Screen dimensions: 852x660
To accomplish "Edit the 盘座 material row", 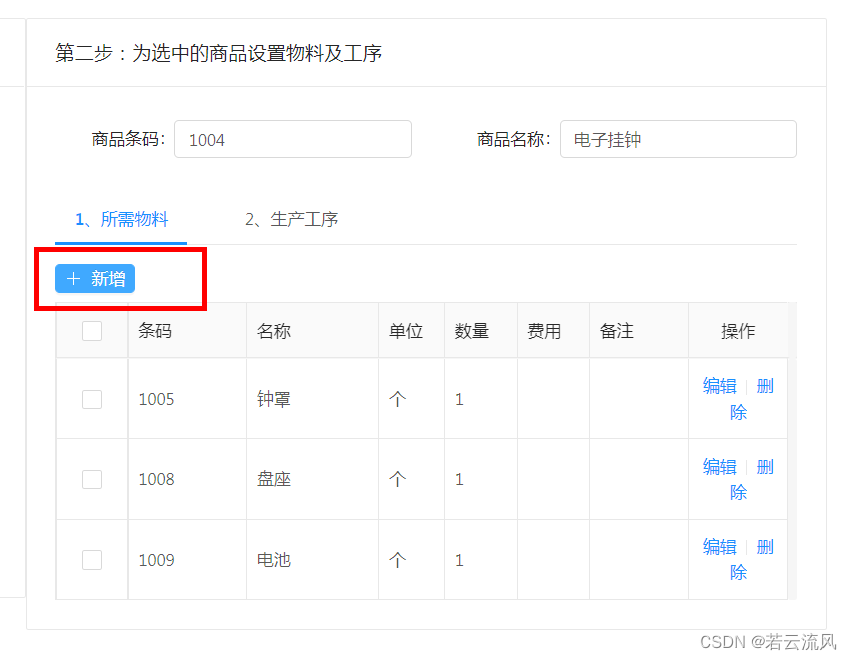I will (x=719, y=467).
